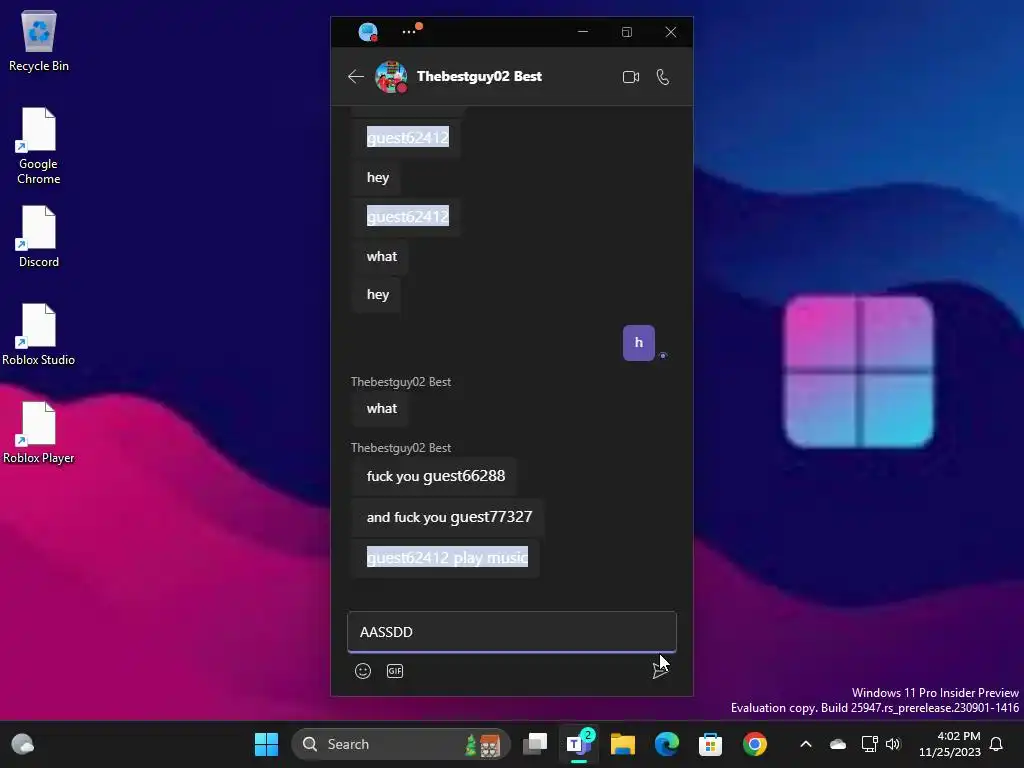This screenshot has width=1024, height=768.
Task: Open the Windows Start menu
Action: [x=266, y=744]
